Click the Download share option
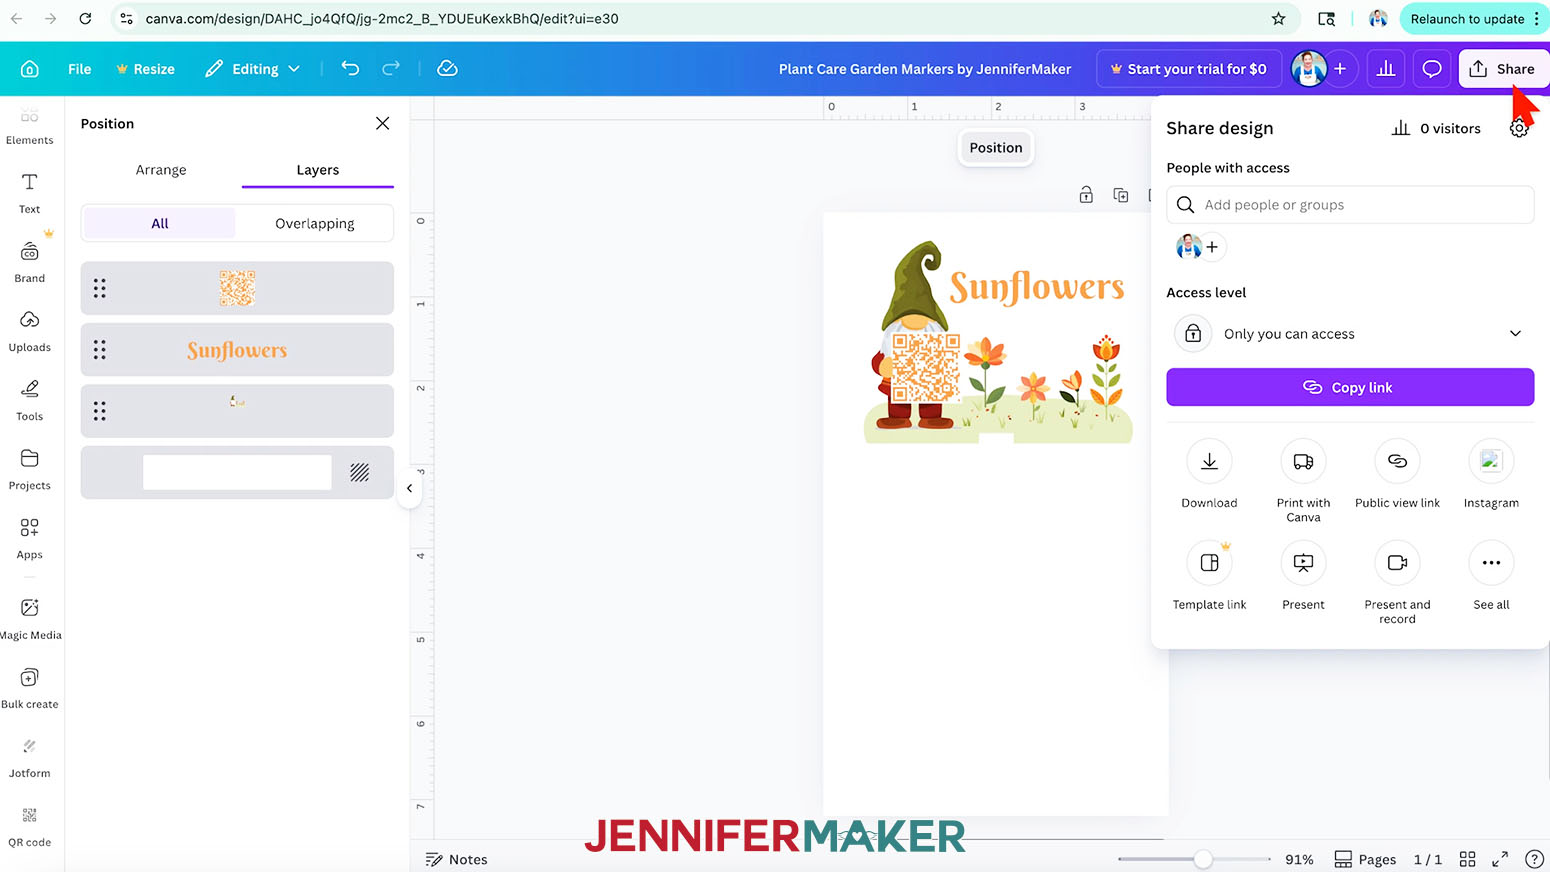Image resolution: width=1550 pixels, height=872 pixels. click(x=1209, y=474)
